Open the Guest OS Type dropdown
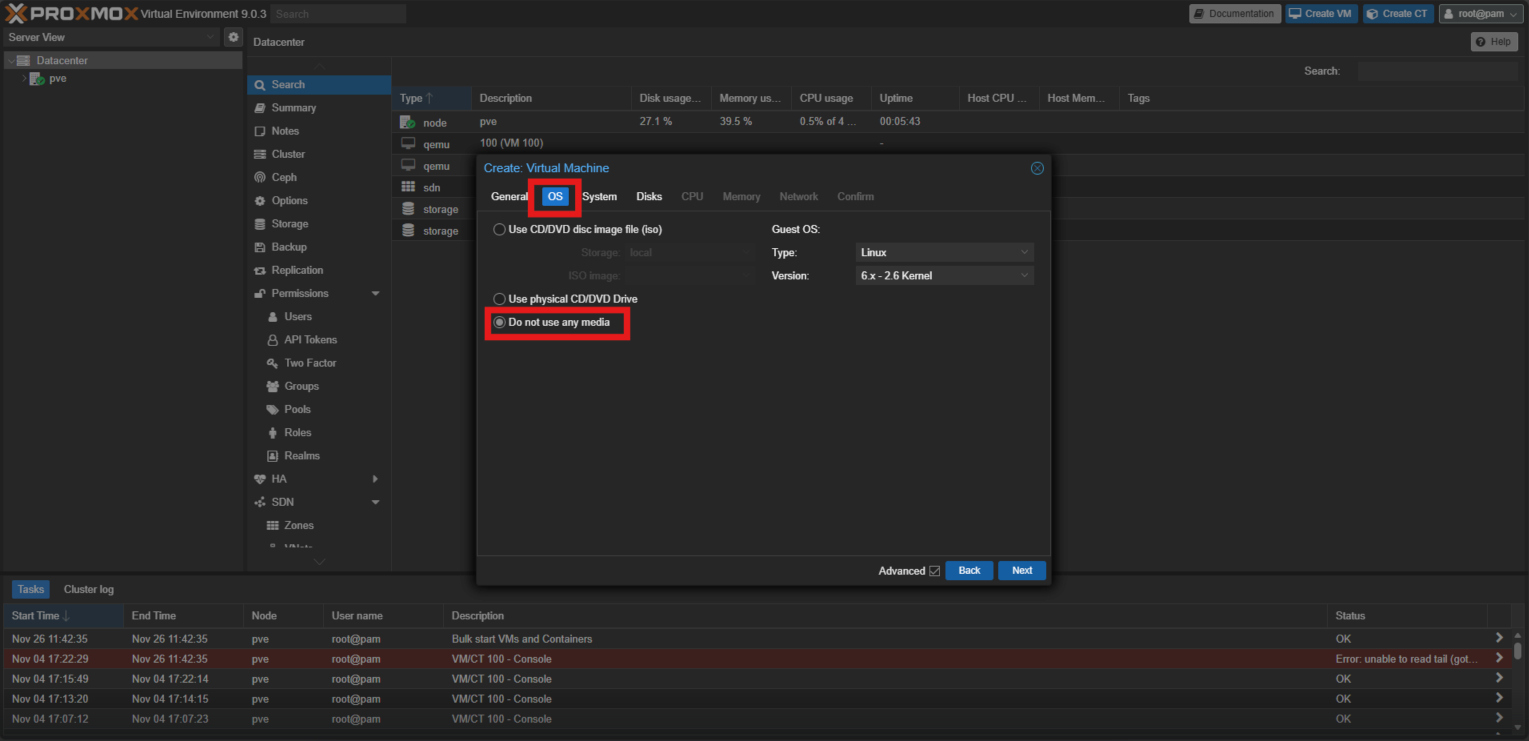 tap(944, 253)
